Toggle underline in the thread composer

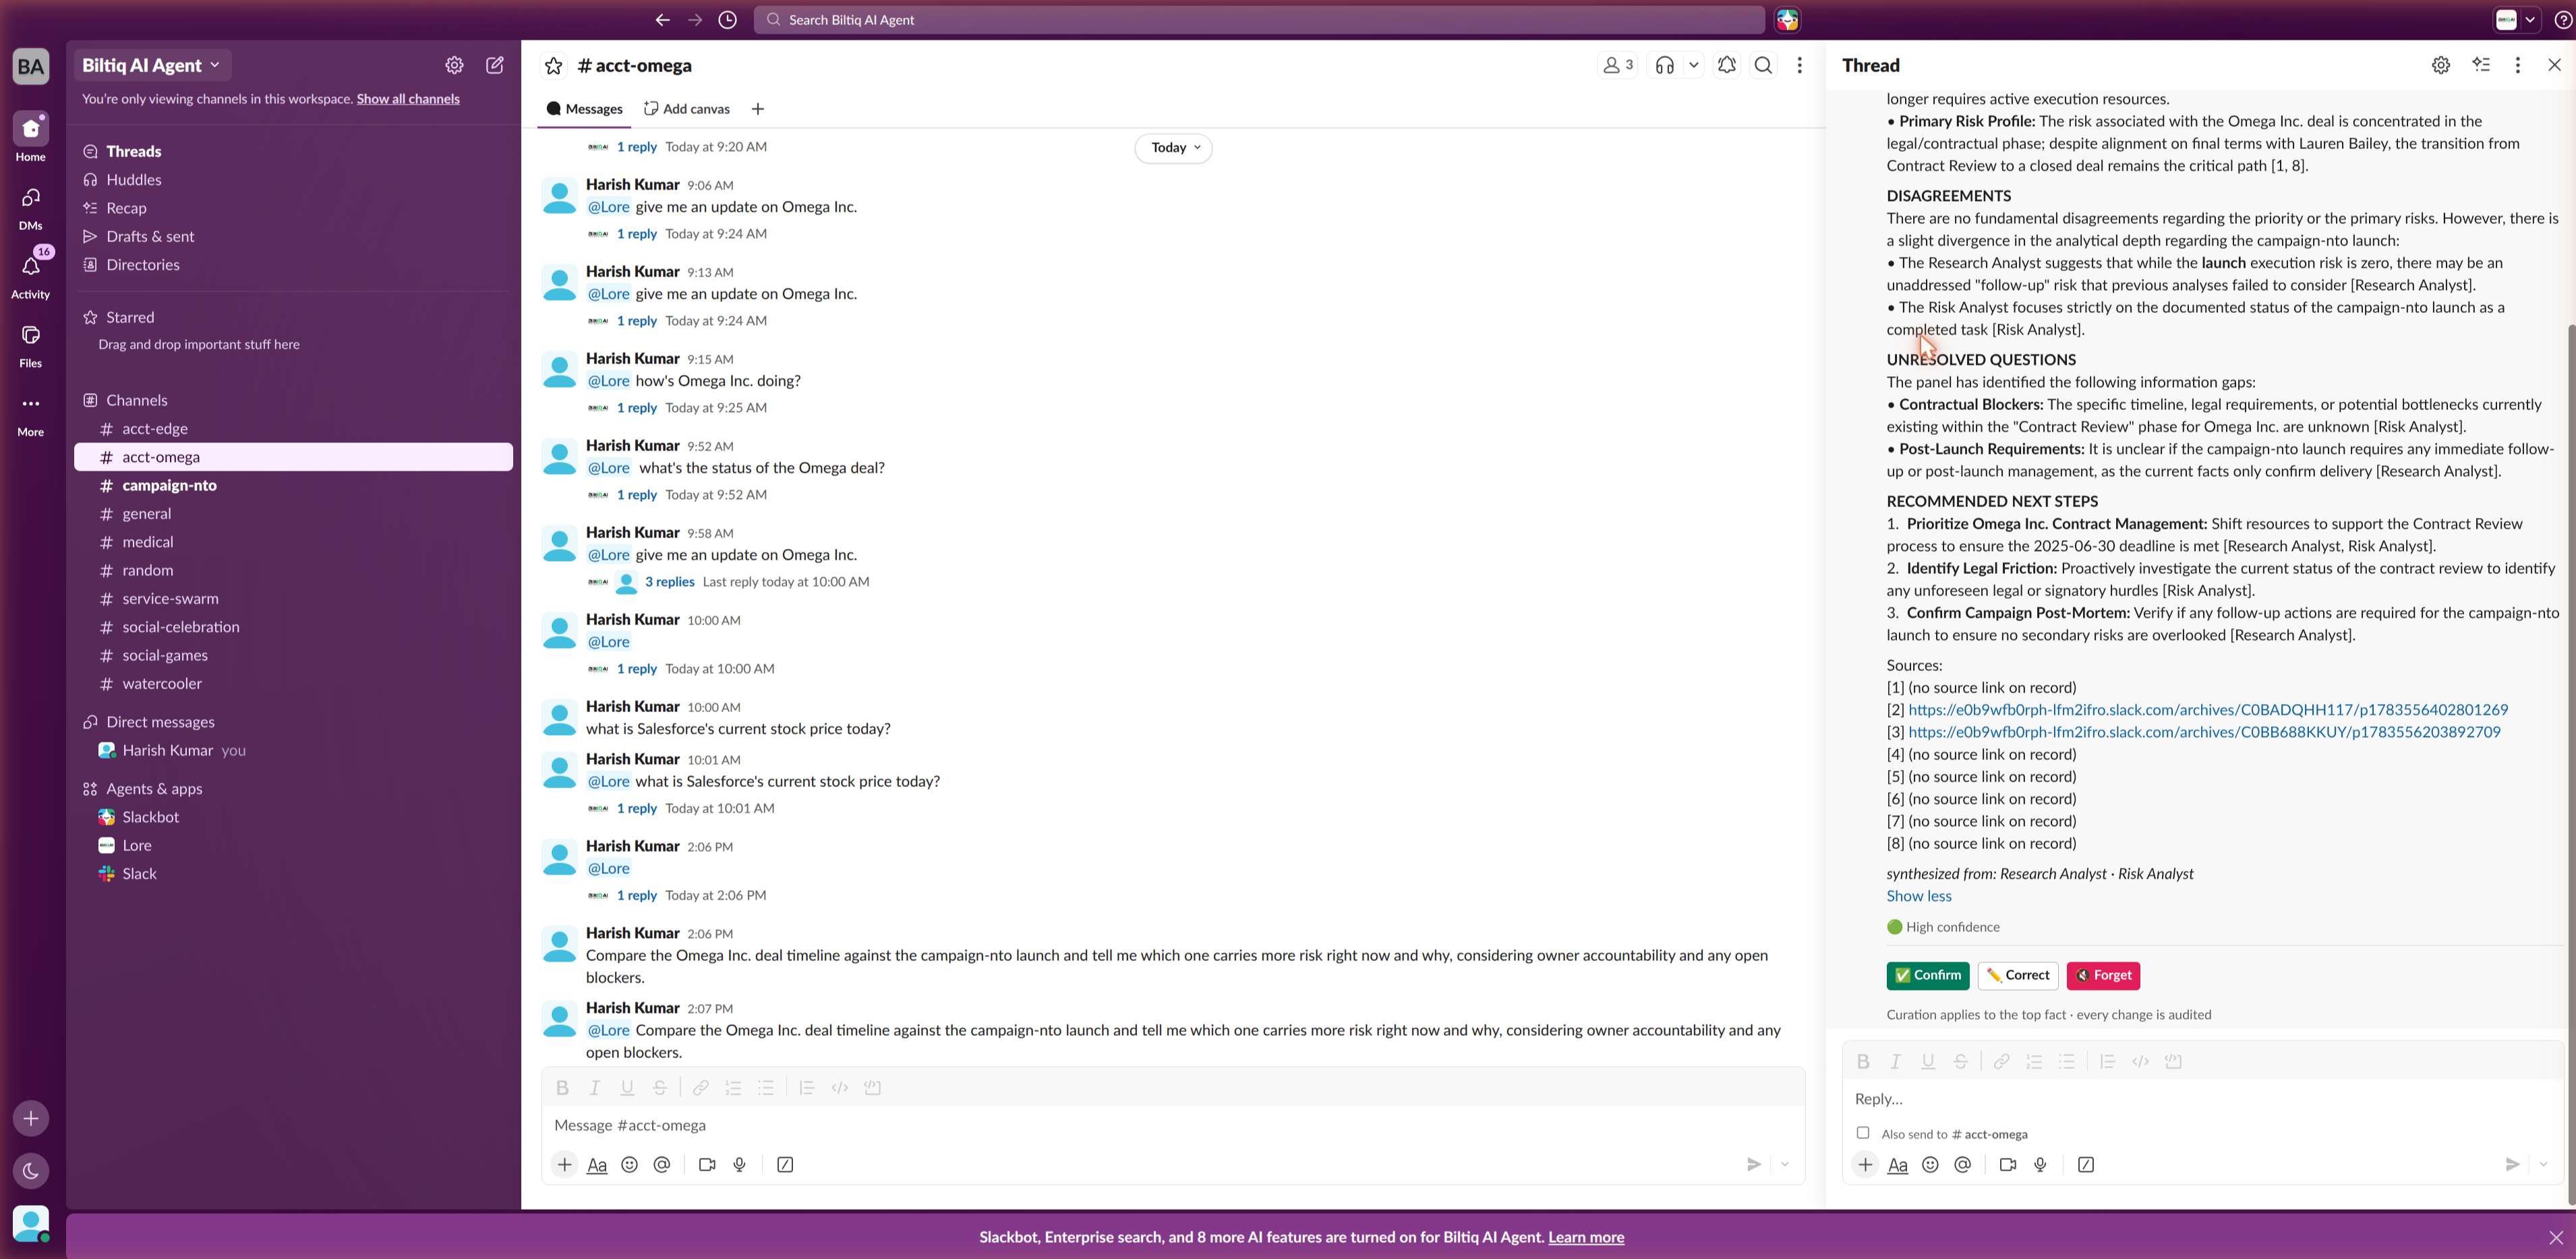point(1928,1062)
